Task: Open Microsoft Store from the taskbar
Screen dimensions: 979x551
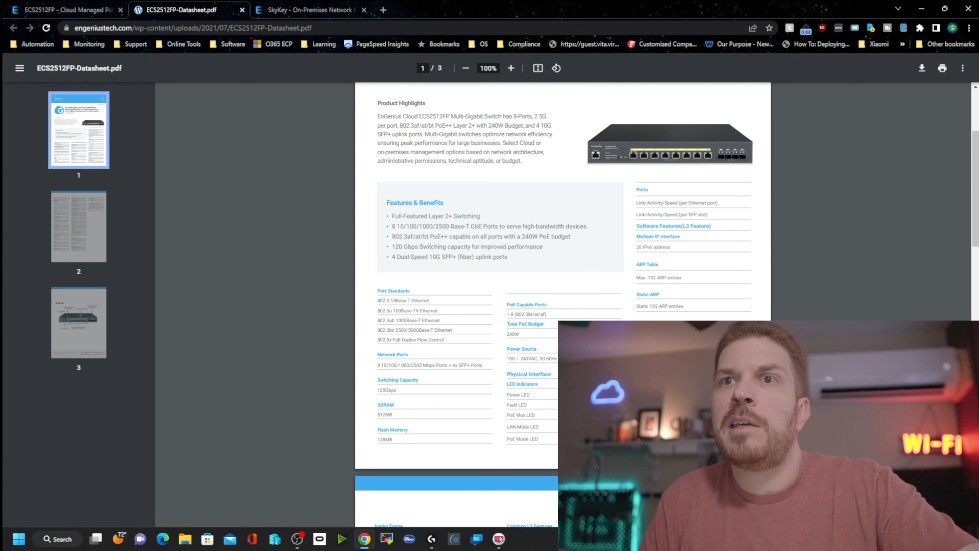Action: 207,539
